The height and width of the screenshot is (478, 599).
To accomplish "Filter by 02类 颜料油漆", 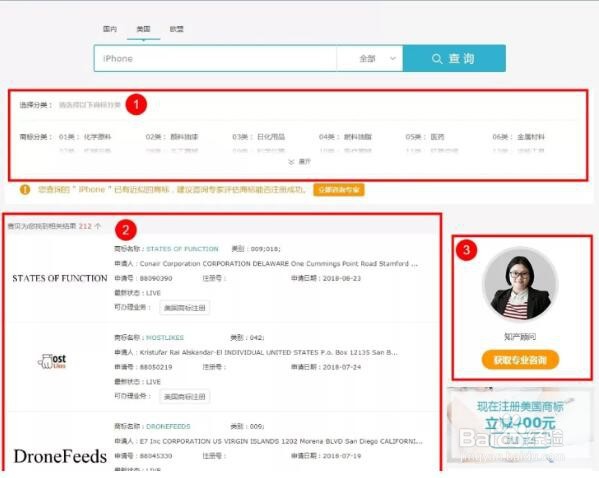I will coord(172,137).
